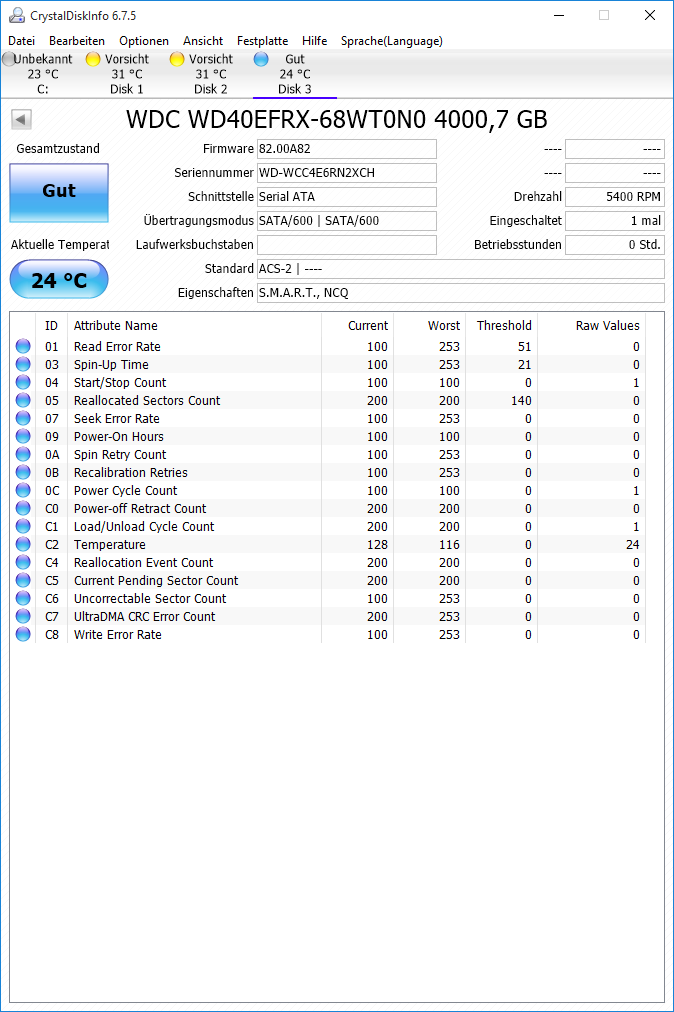Open the Hilfe menu
The image size is (674, 1012).
tap(314, 41)
